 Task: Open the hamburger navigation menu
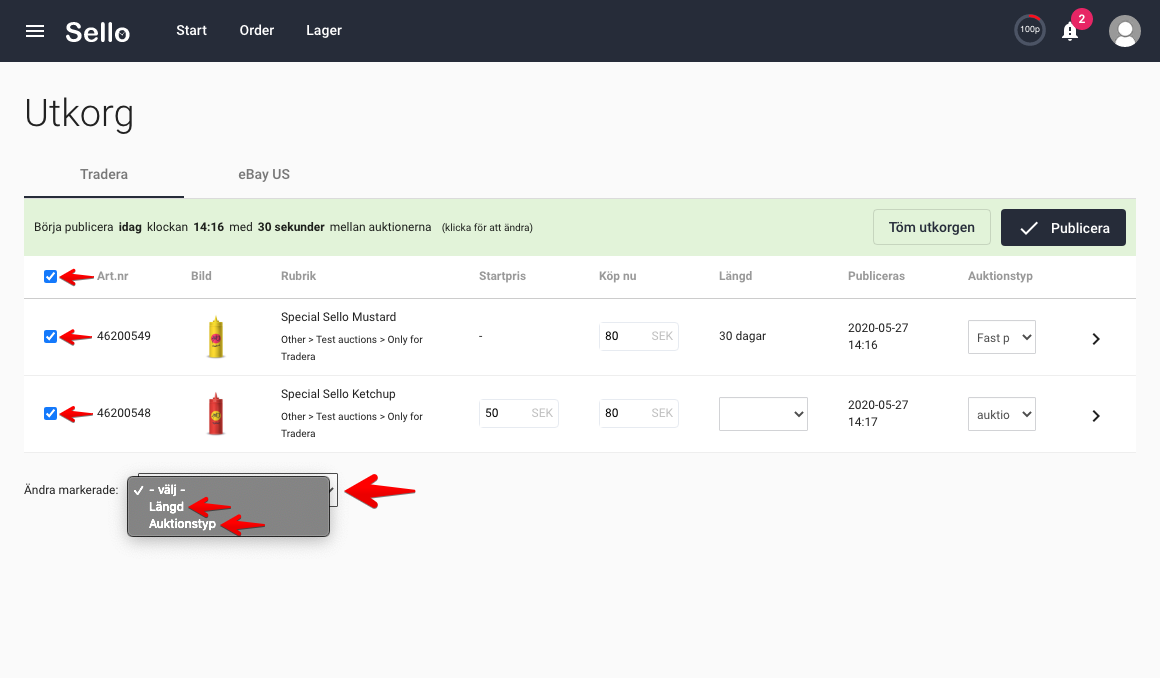pyautogui.click(x=35, y=31)
